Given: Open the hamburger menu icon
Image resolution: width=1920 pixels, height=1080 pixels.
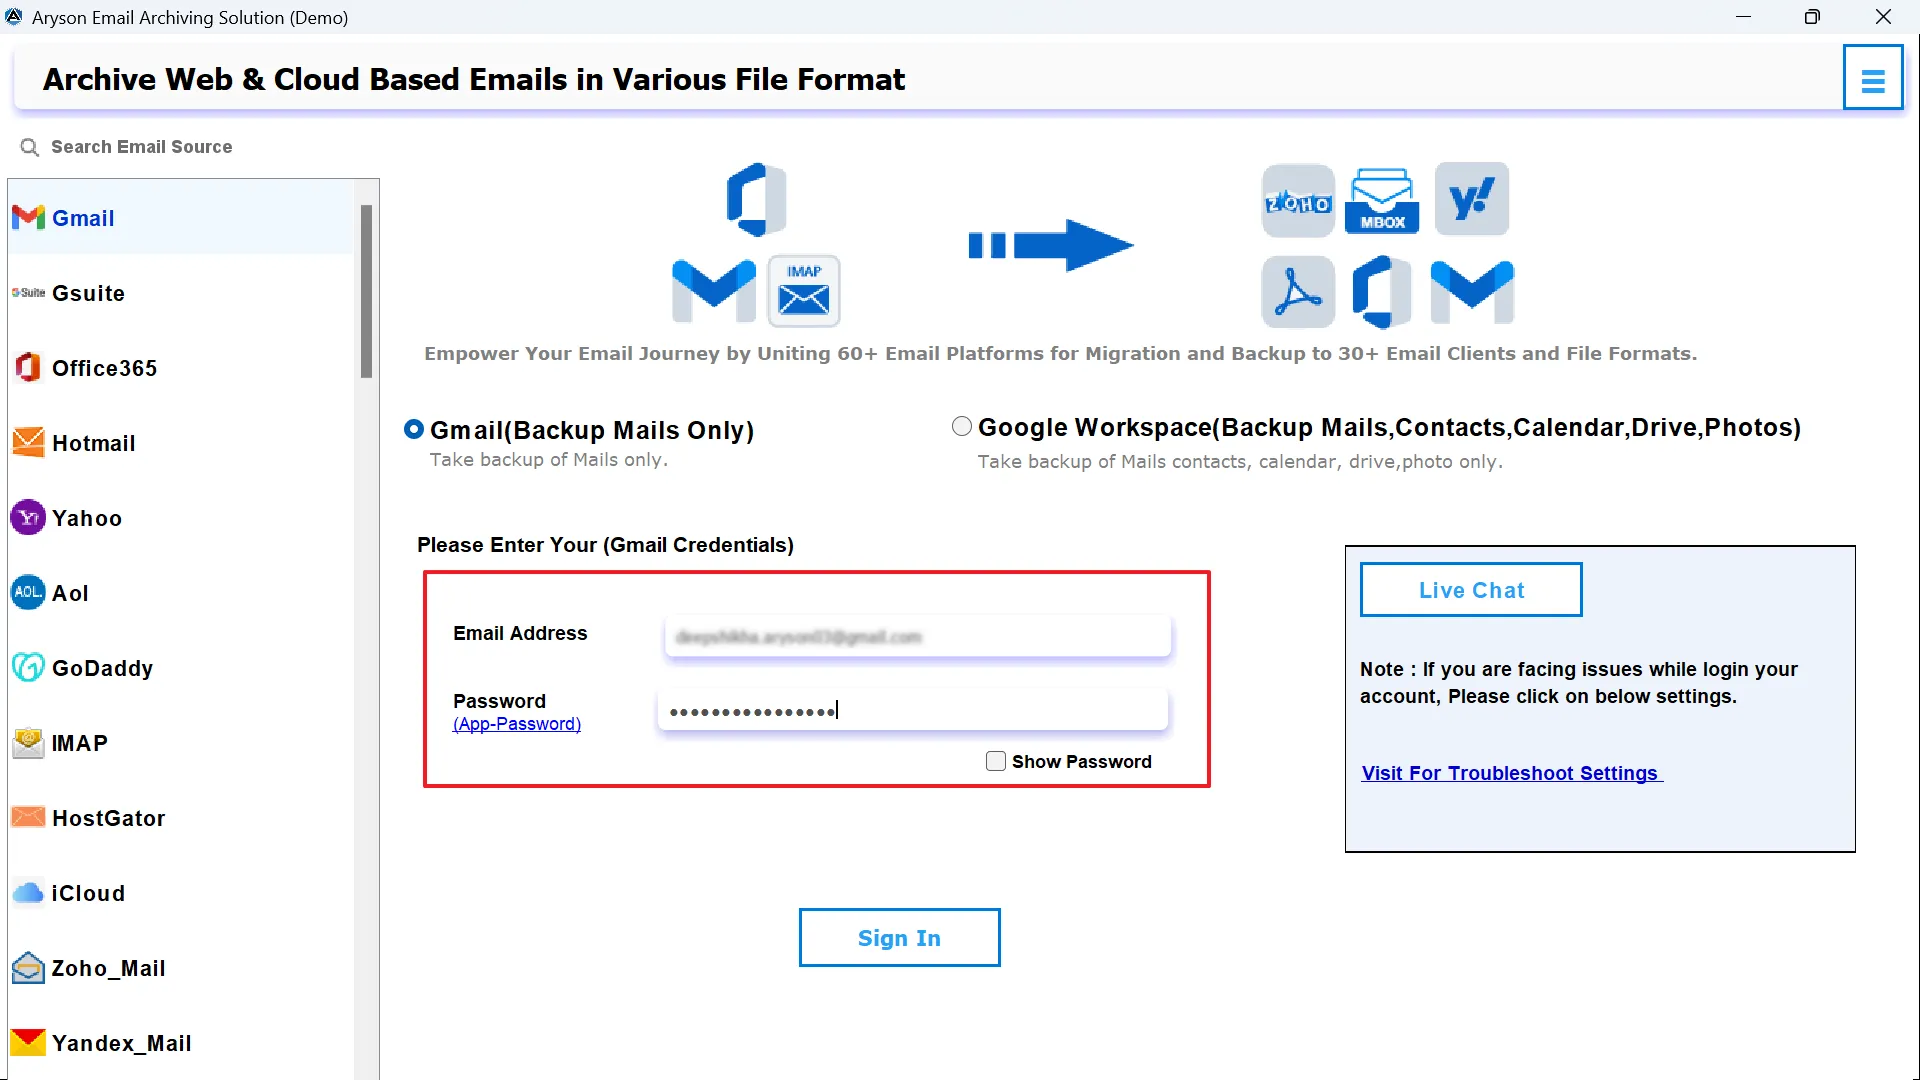Looking at the screenshot, I should [1872, 79].
